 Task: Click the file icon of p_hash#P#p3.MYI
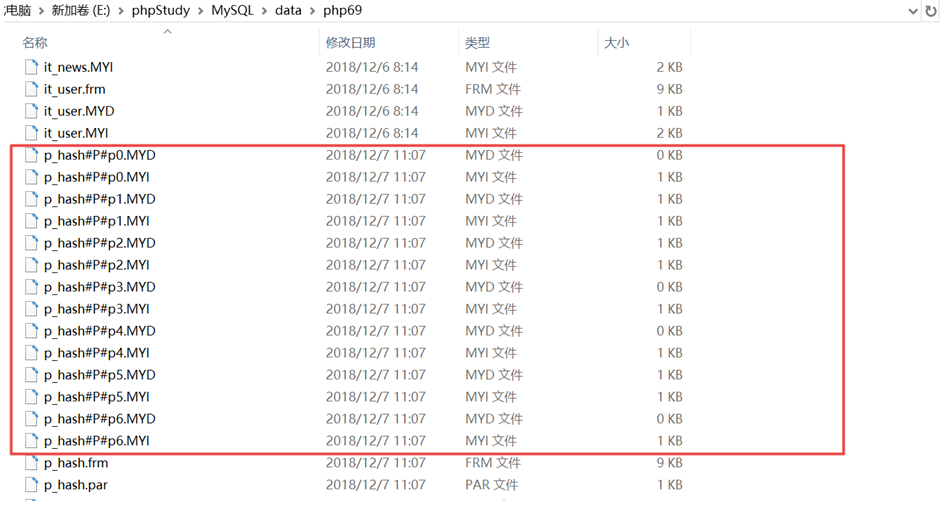(31, 309)
